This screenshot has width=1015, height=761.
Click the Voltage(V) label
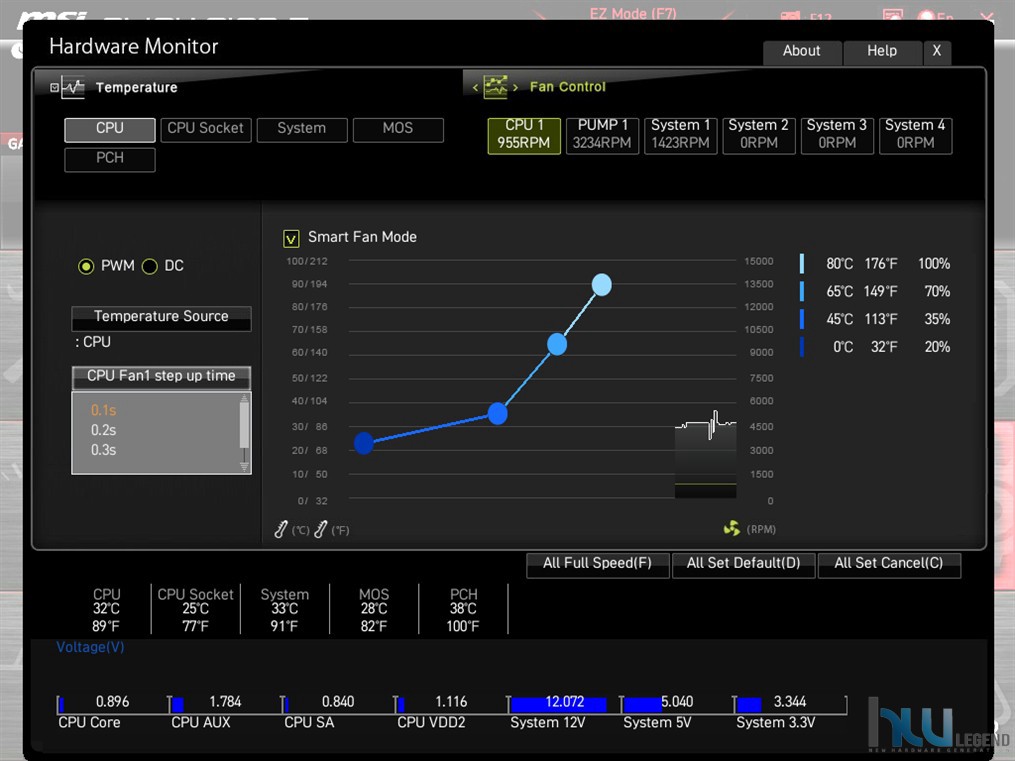tap(91, 647)
